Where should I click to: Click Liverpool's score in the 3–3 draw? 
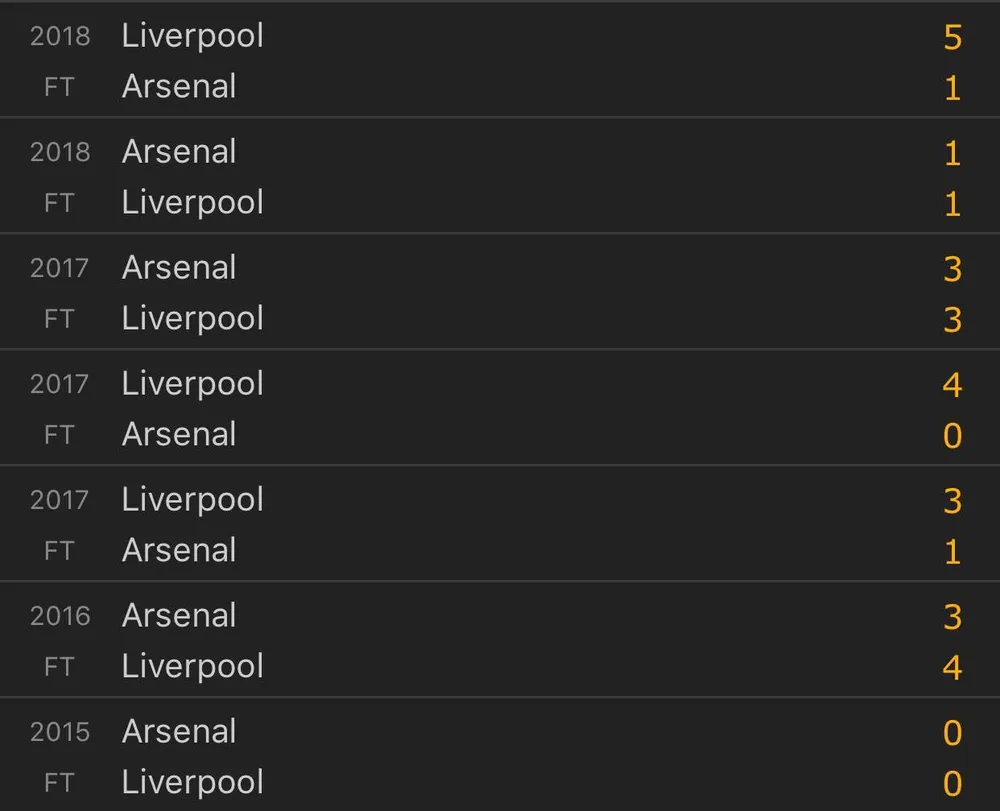951,320
